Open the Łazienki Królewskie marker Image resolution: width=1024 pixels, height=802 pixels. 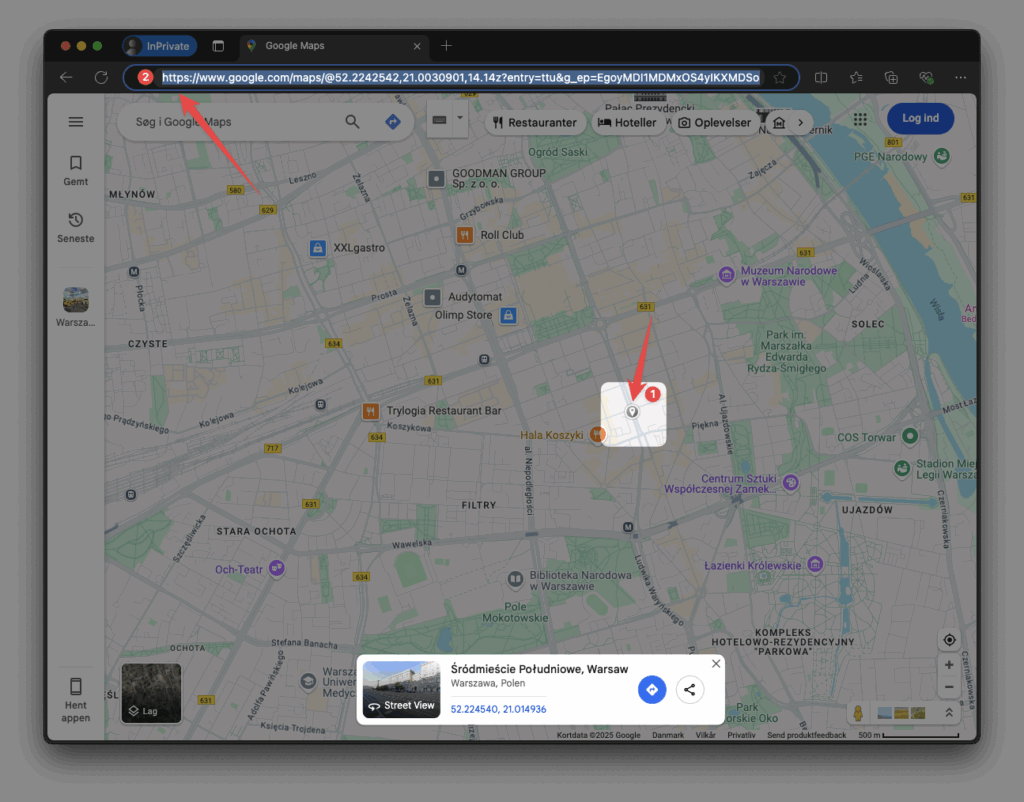pyautogui.click(x=815, y=564)
